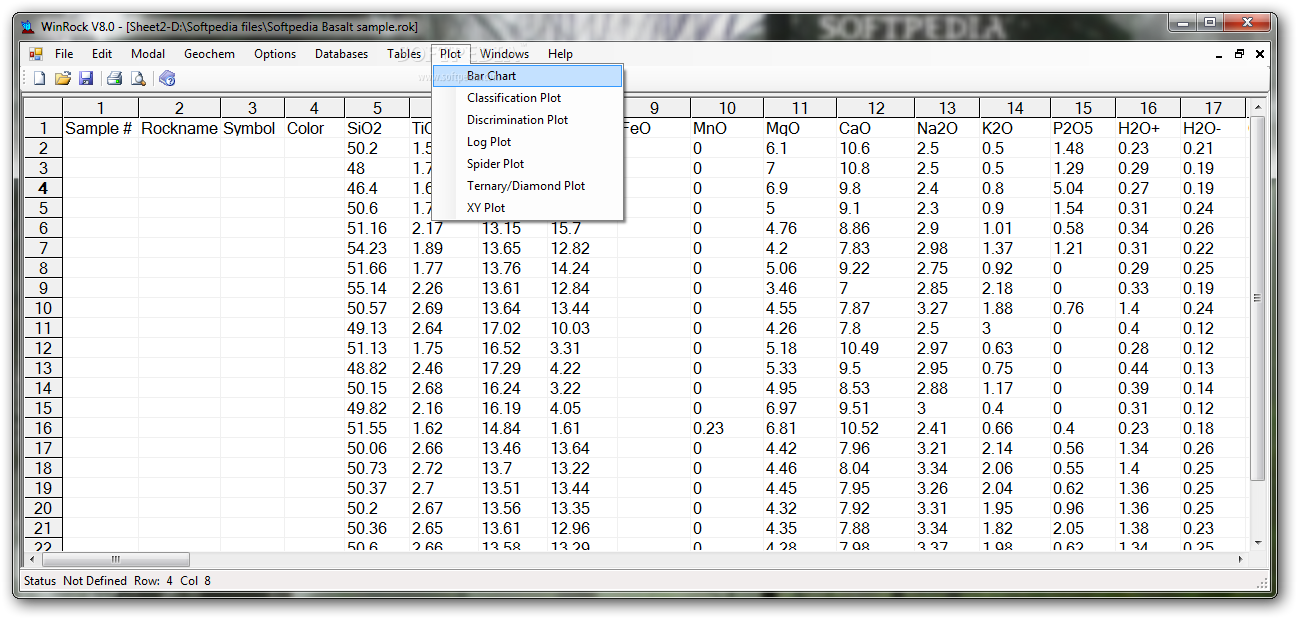
Task: Click column header number 13 above Na2O
Action: (x=947, y=108)
